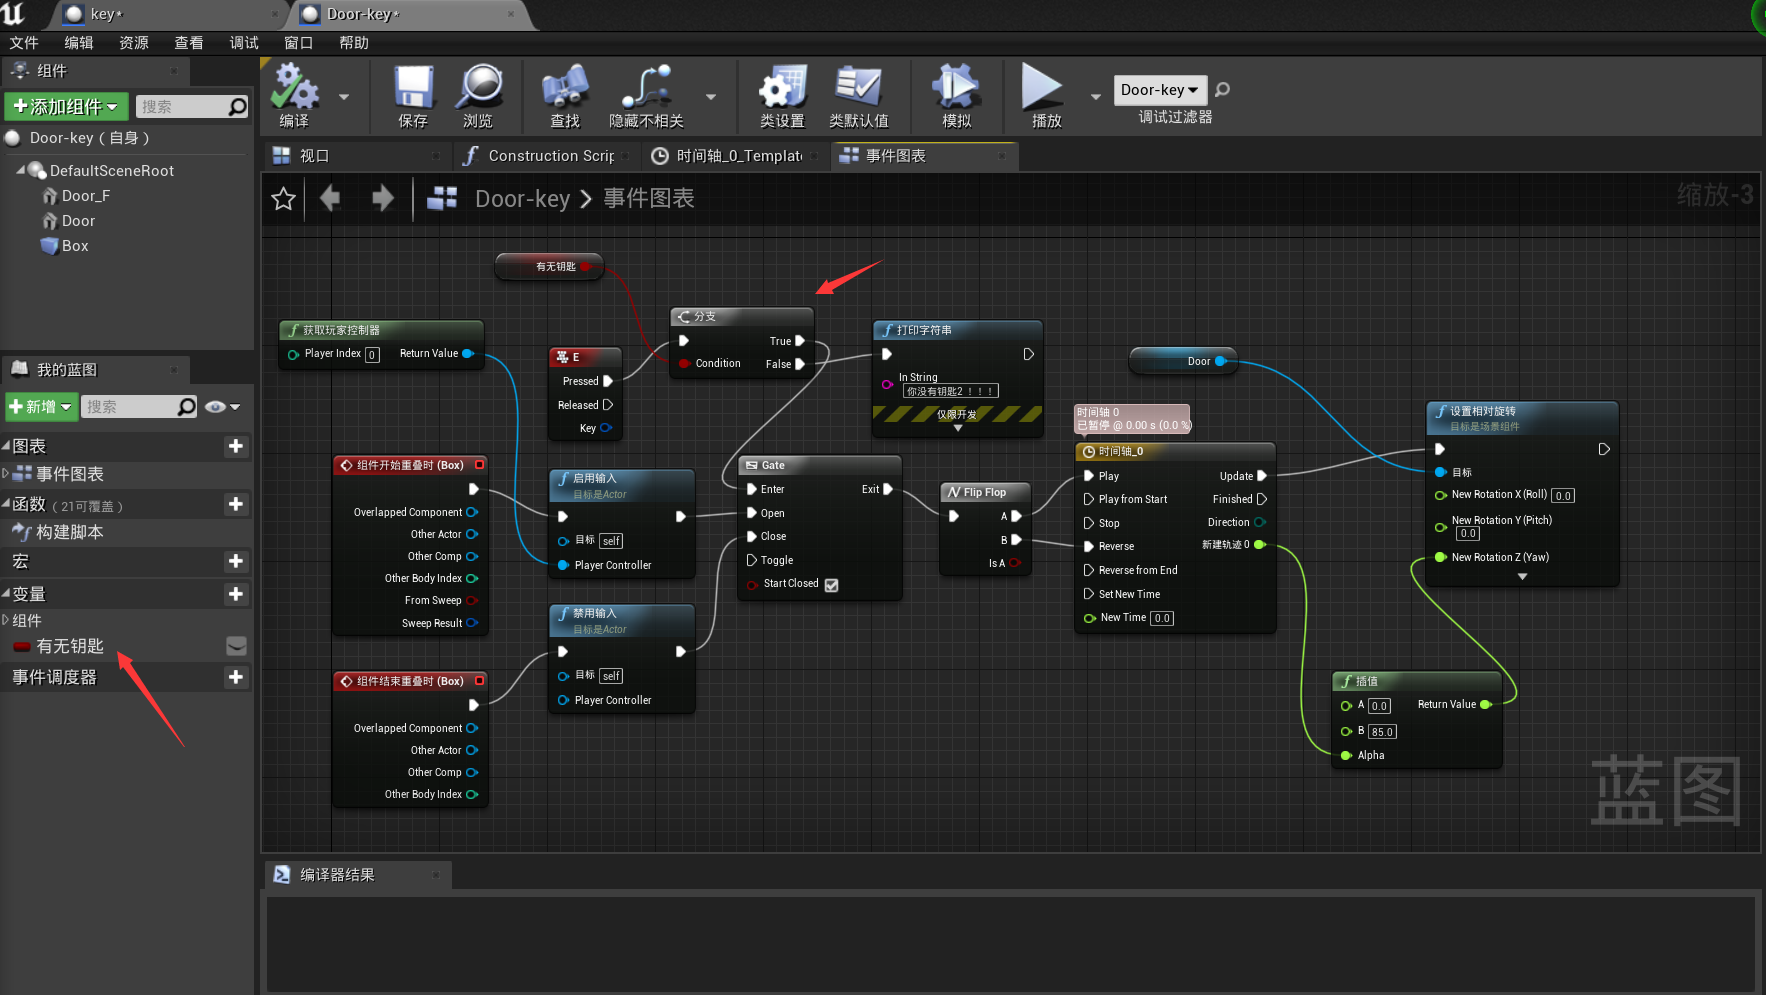Click the Simulate (模拟) toolbar icon
Viewport: 1766px width, 995px height.
coord(956,88)
